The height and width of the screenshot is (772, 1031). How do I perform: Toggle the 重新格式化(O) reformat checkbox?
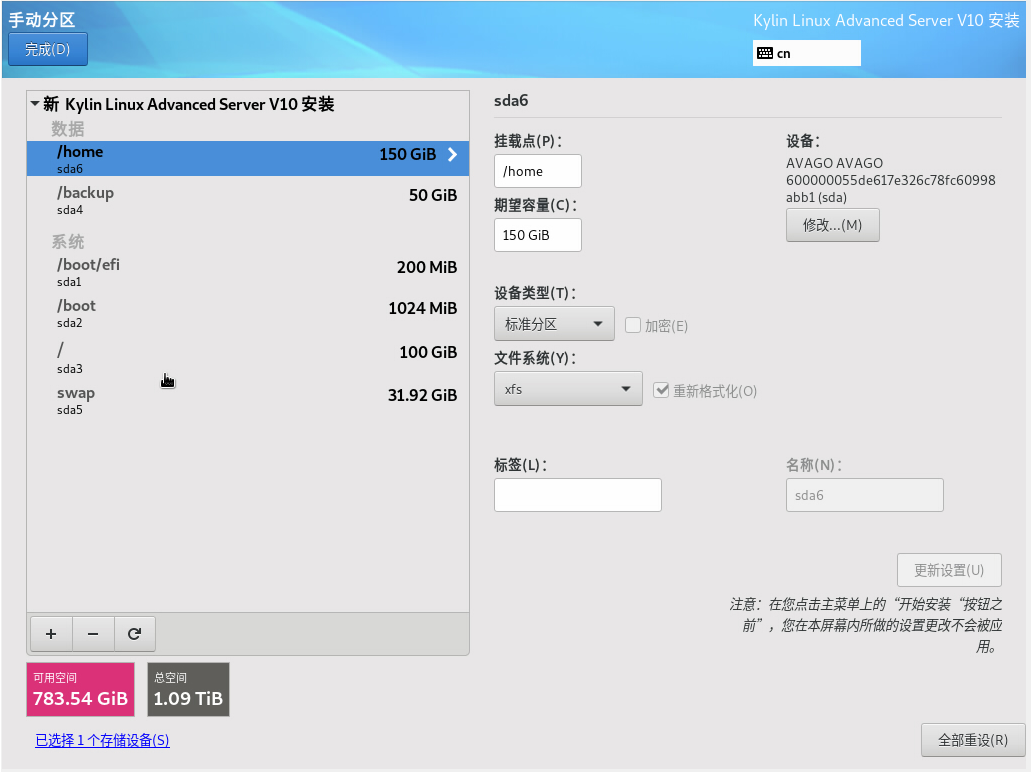[661, 390]
